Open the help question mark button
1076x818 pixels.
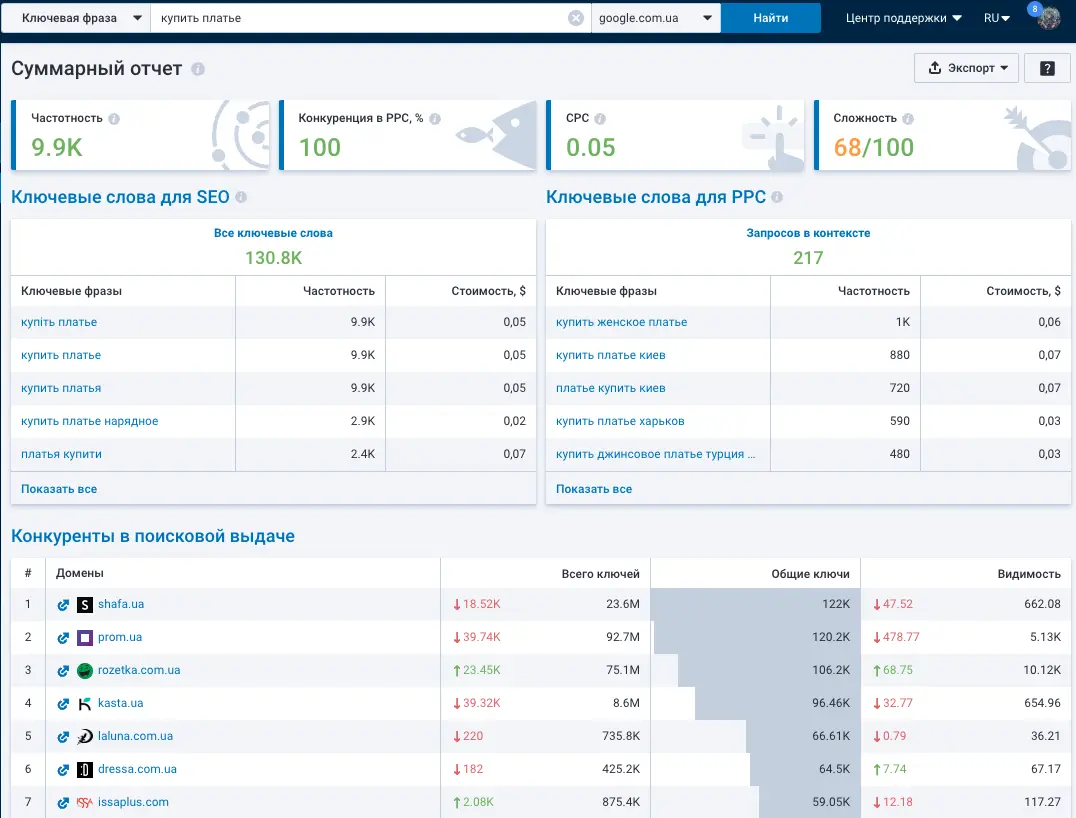[1046, 68]
